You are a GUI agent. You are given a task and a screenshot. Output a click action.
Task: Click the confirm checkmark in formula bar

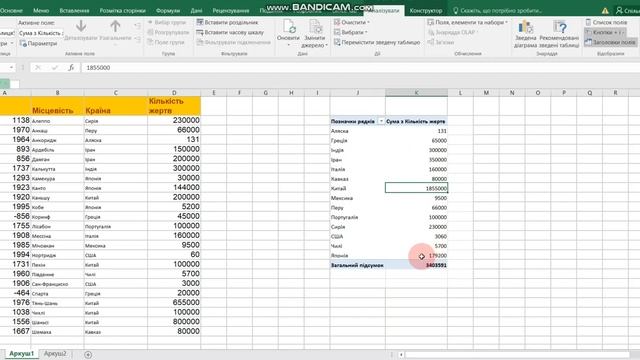(x=55, y=67)
